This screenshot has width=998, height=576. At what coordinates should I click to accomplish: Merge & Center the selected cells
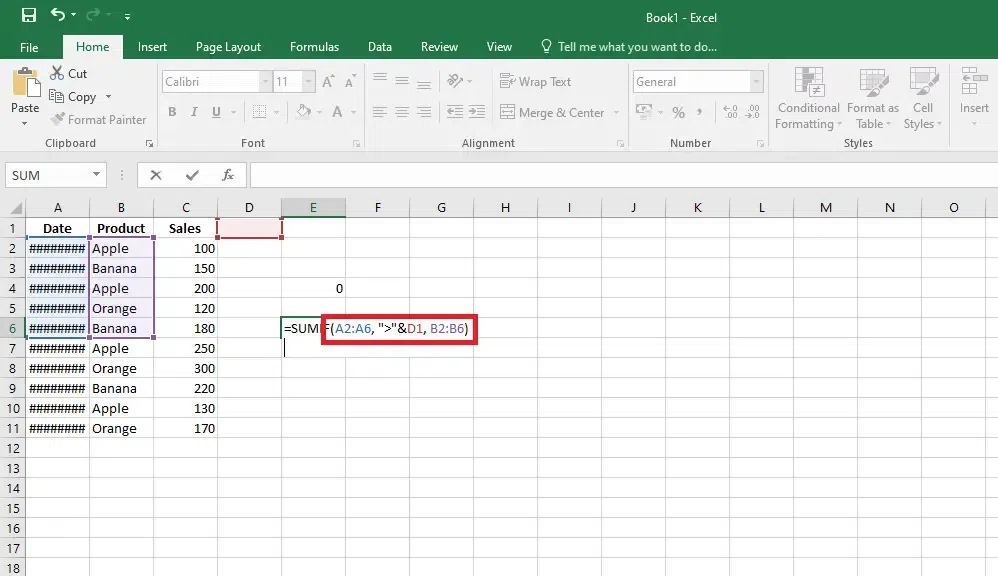coord(552,113)
